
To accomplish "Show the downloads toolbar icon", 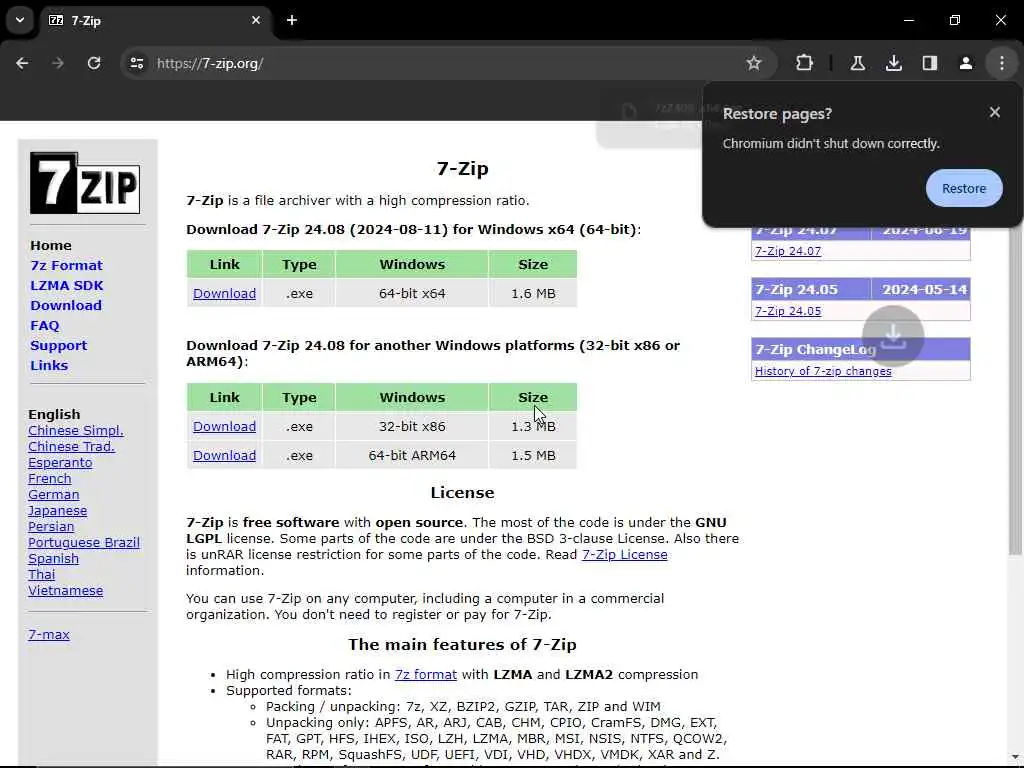I will pos(893,63).
